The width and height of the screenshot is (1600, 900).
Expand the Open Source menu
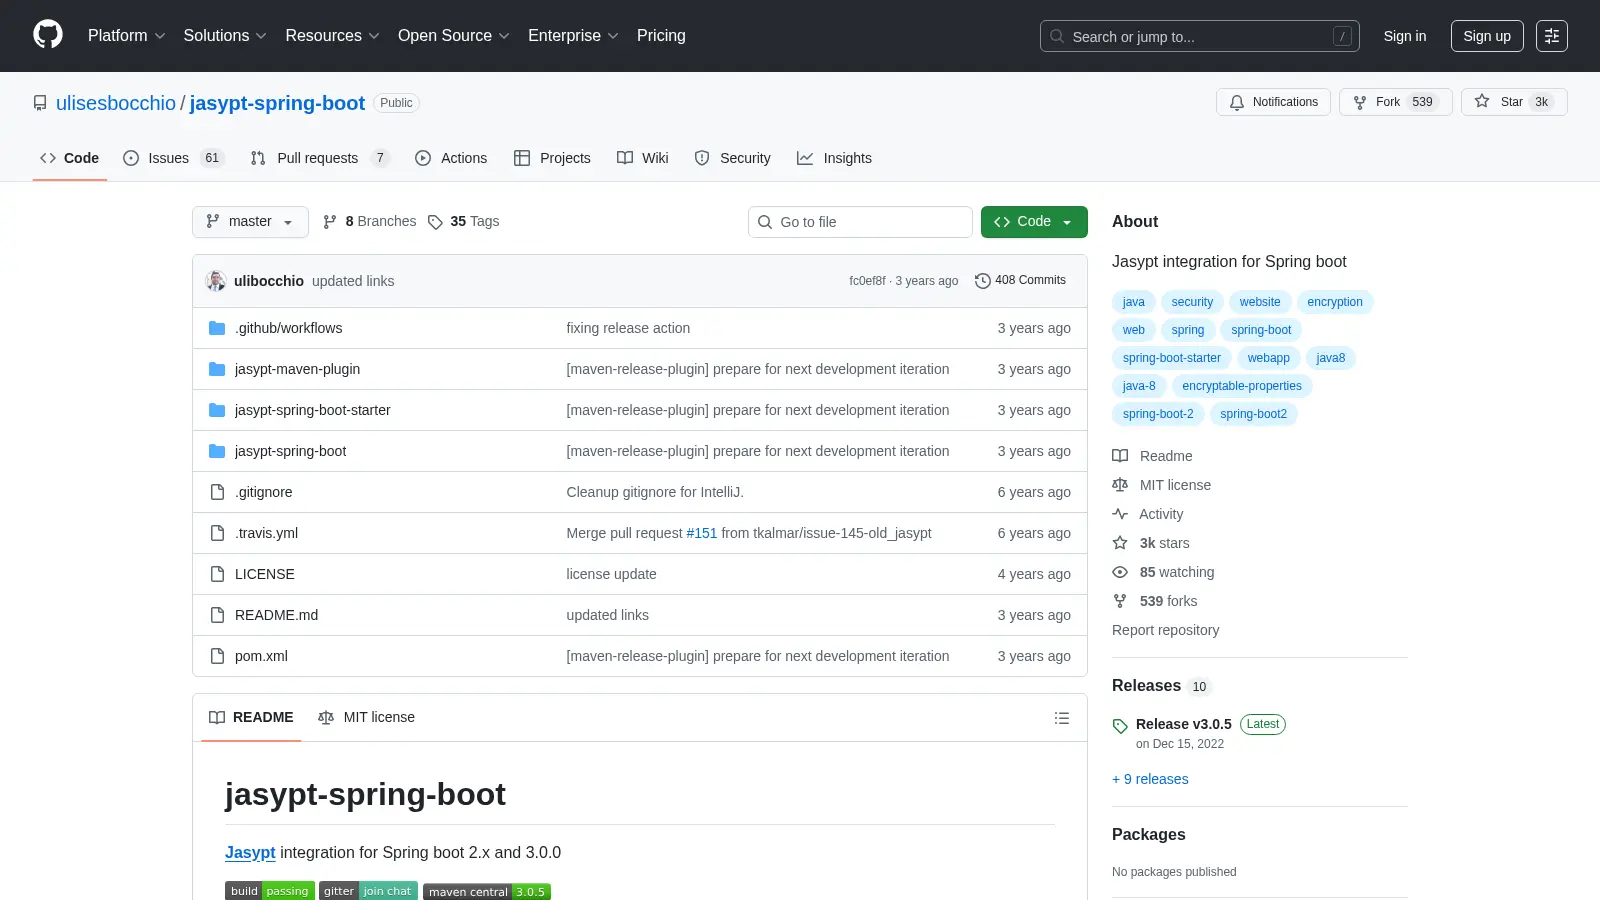453,36
